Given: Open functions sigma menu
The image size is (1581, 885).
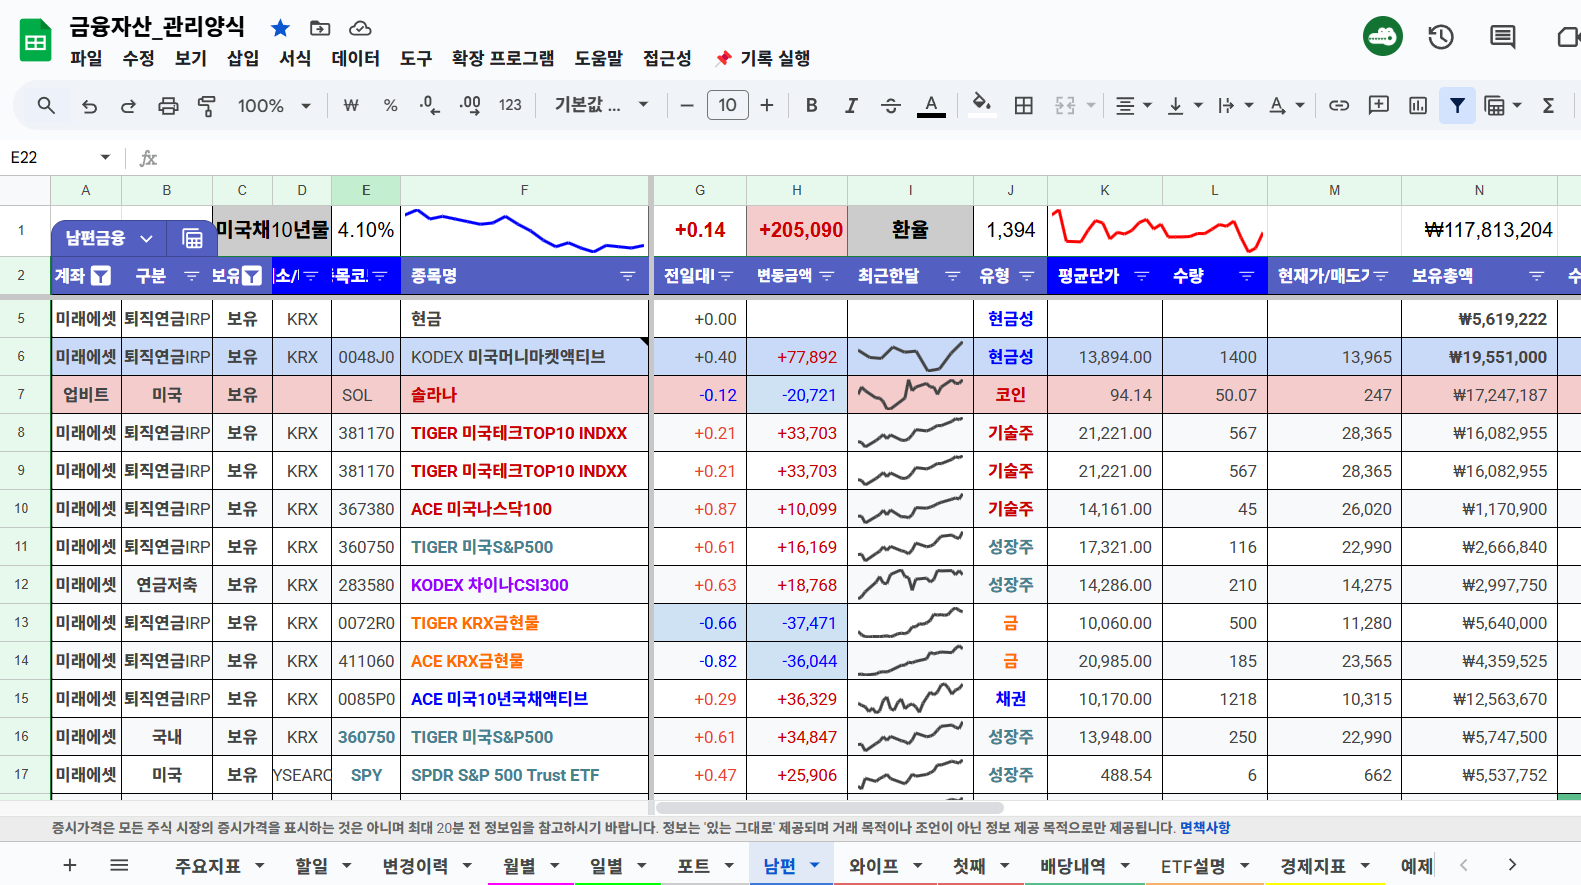Looking at the screenshot, I should coord(1548,105).
